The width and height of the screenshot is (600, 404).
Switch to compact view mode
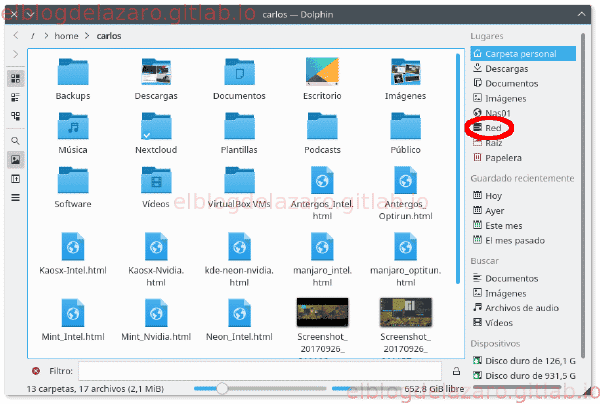pos(16,97)
